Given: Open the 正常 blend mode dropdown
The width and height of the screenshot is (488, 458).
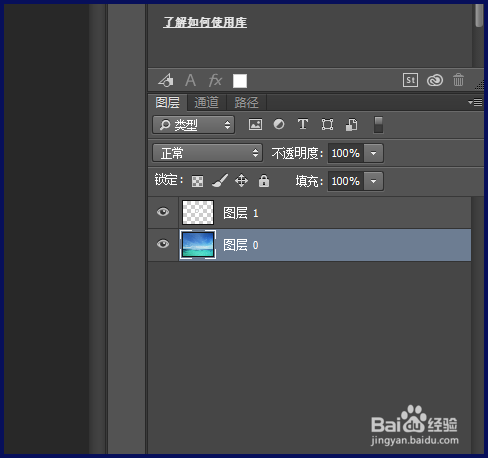Looking at the screenshot, I should coord(208,153).
